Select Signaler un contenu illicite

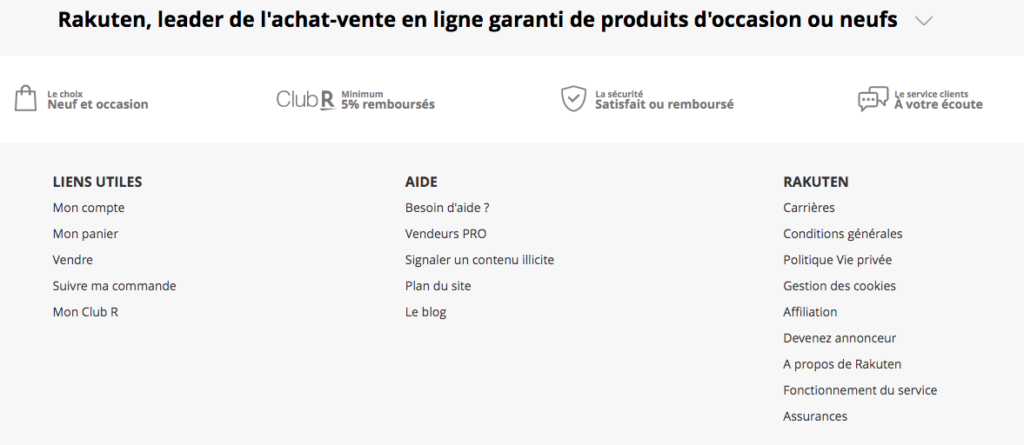click(x=479, y=260)
